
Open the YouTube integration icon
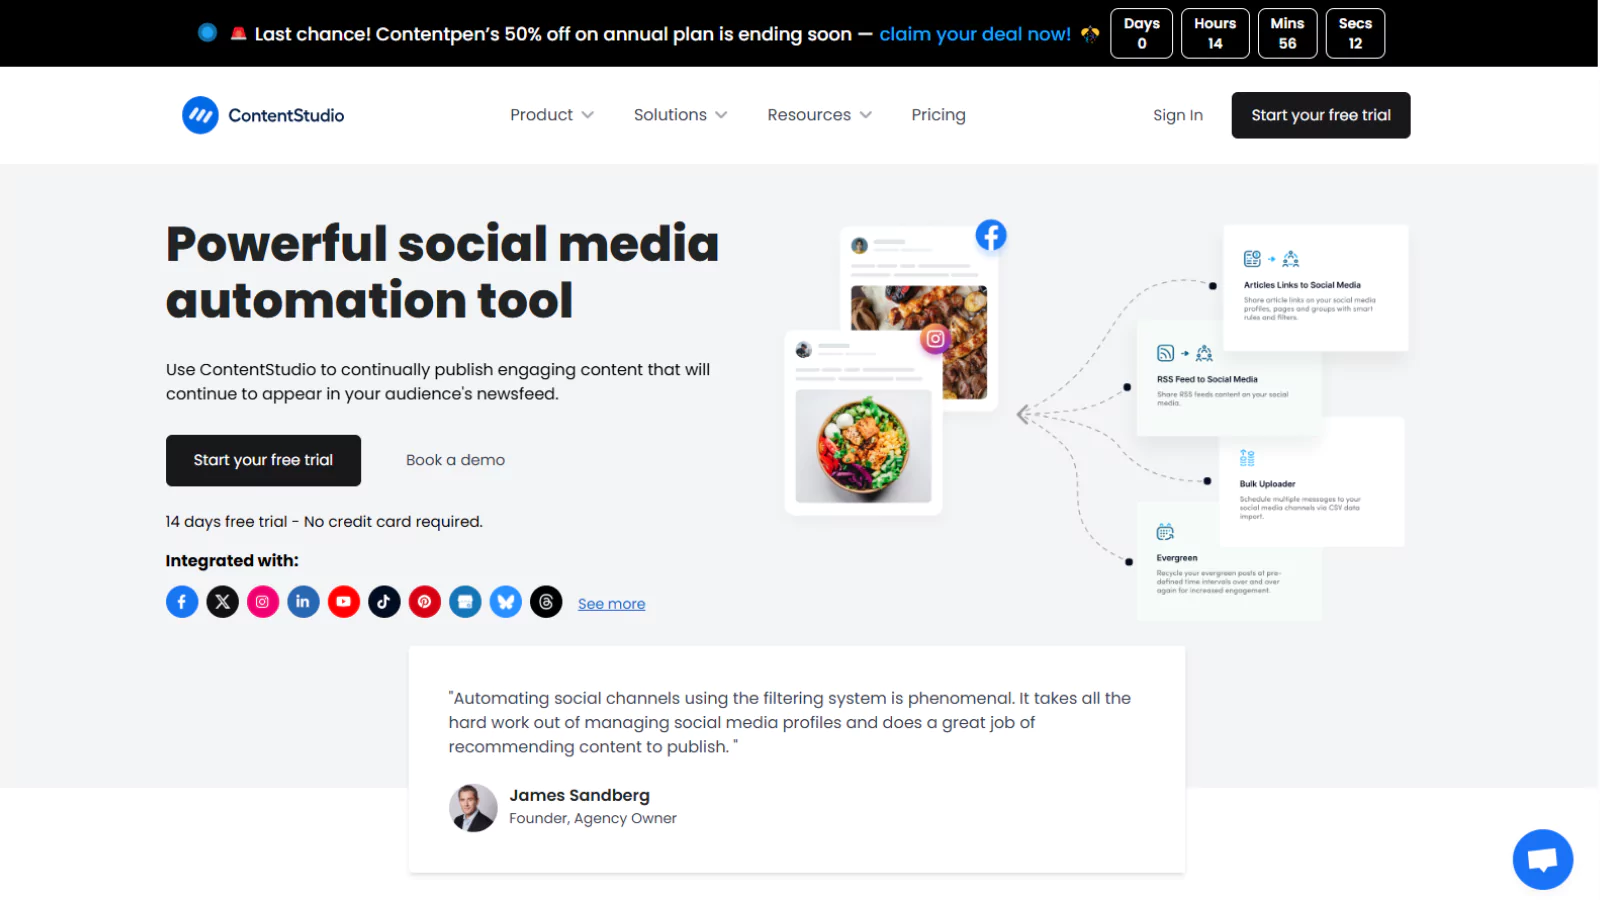tap(344, 602)
